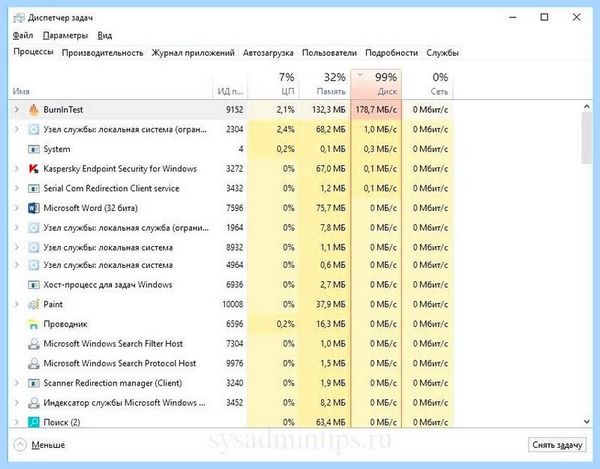The height and width of the screenshot is (469, 600).
Task: Click the BurnInTest flame icon
Action: pyautogui.click(x=34, y=110)
